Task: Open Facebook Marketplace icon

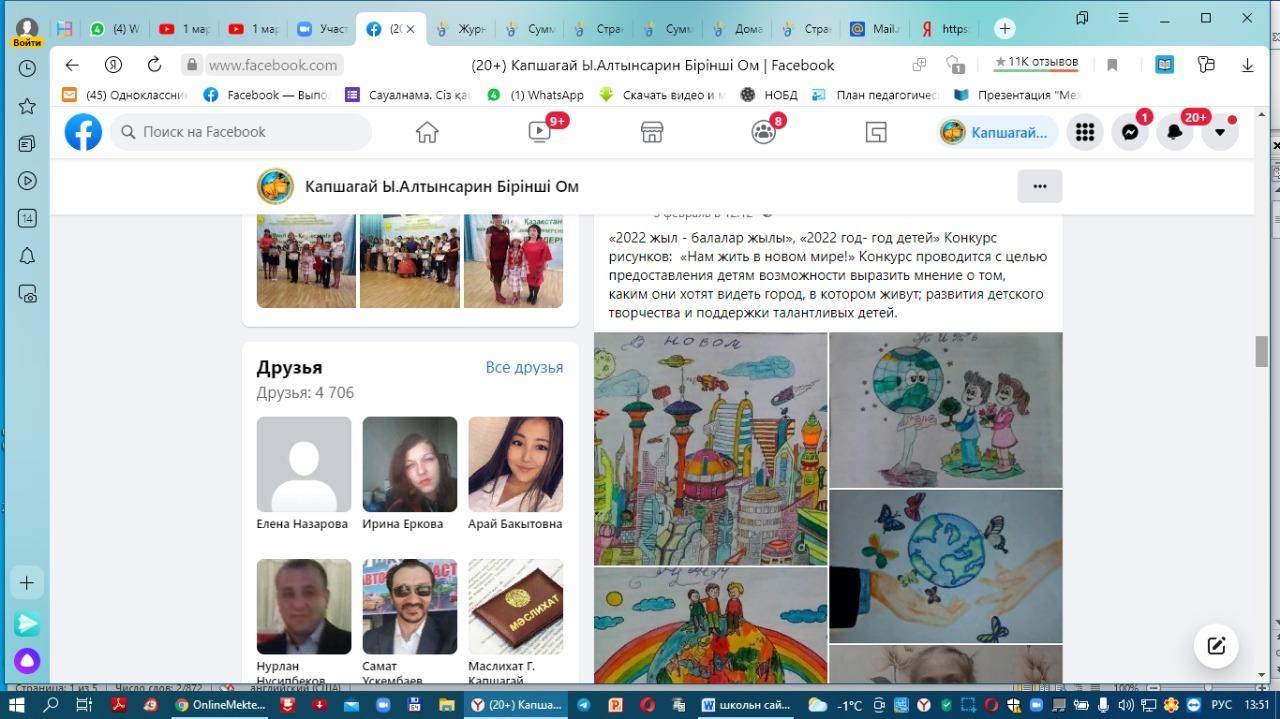Action: point(652,132)
